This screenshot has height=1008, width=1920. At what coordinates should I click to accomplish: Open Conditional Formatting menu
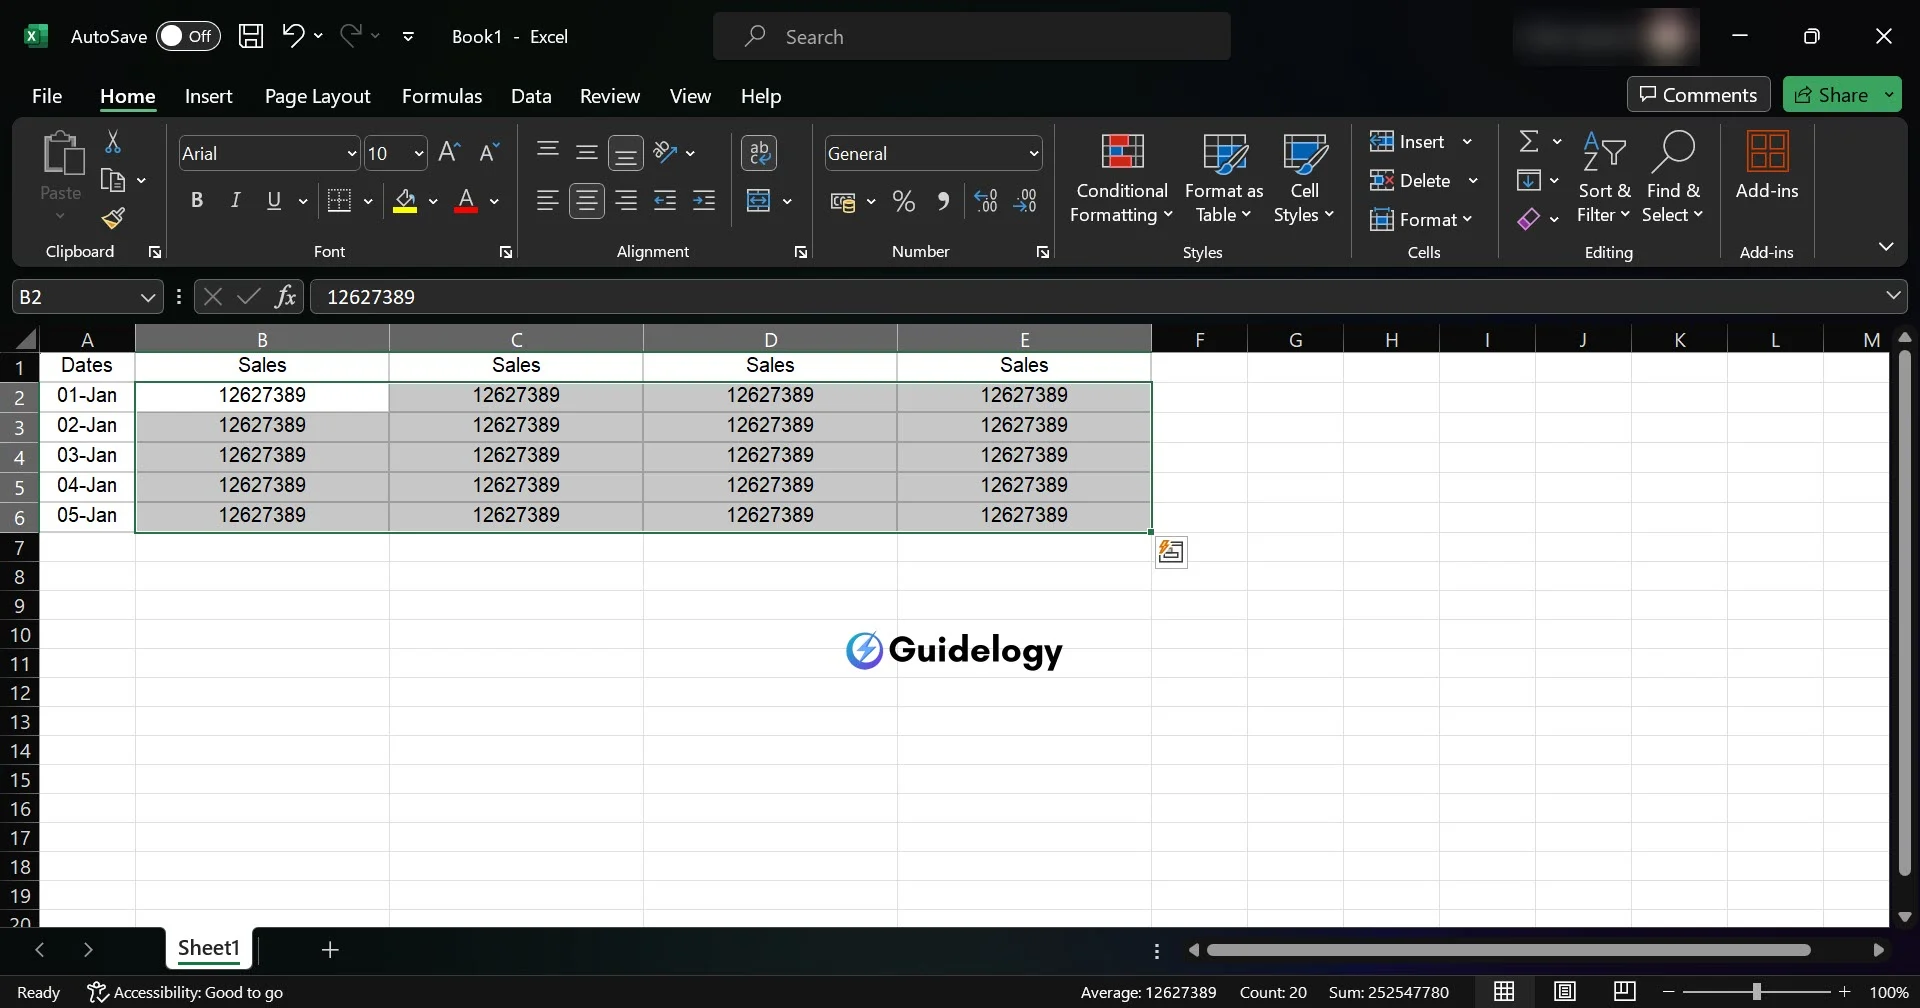point(1121,178)
